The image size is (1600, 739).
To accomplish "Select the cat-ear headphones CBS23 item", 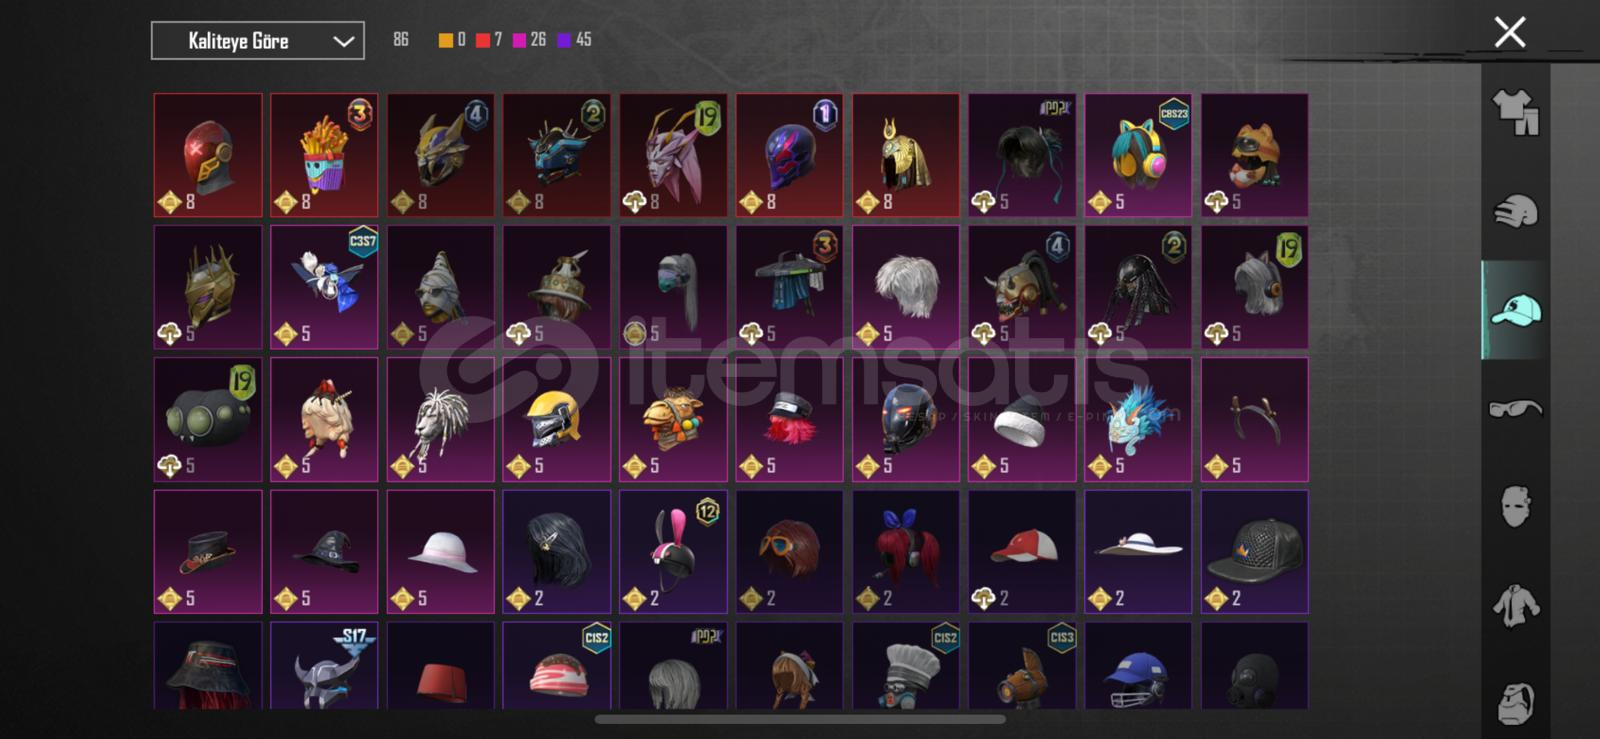I will click(x=1138, y=155).
